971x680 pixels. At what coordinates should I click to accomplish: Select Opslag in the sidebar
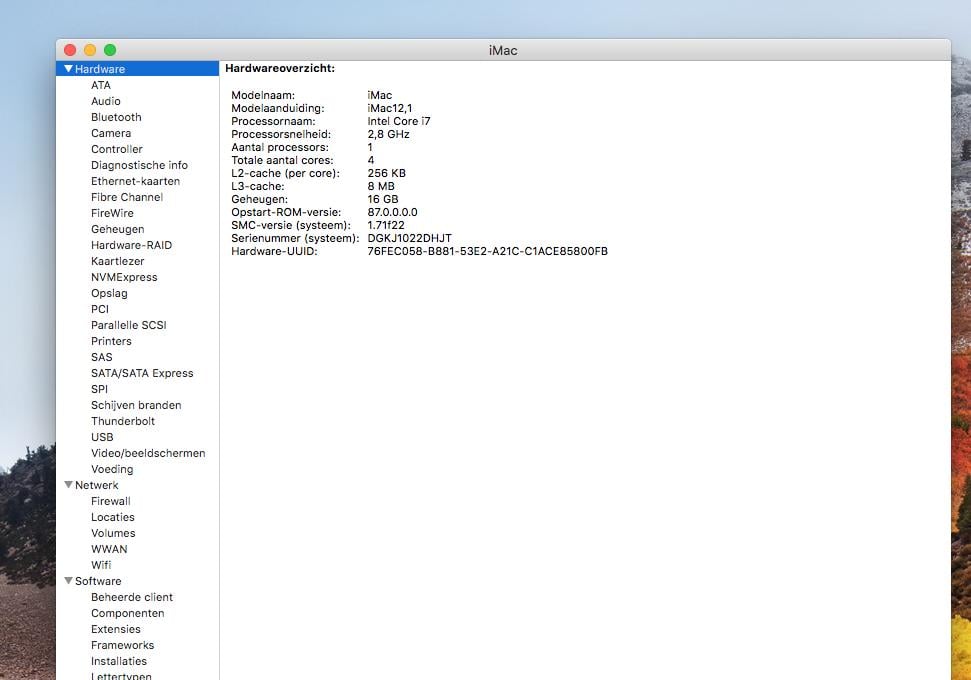[109, 293]
